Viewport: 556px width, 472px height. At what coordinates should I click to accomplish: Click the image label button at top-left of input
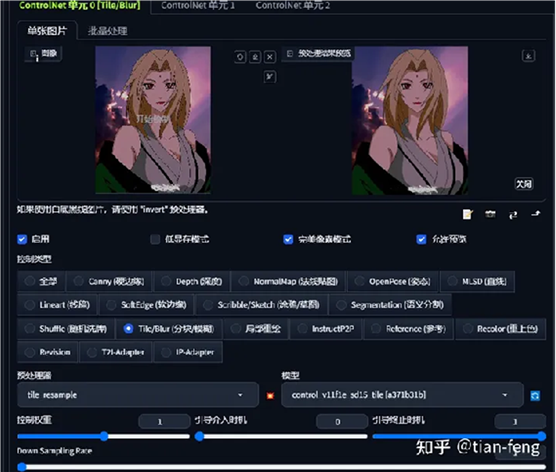44,54
